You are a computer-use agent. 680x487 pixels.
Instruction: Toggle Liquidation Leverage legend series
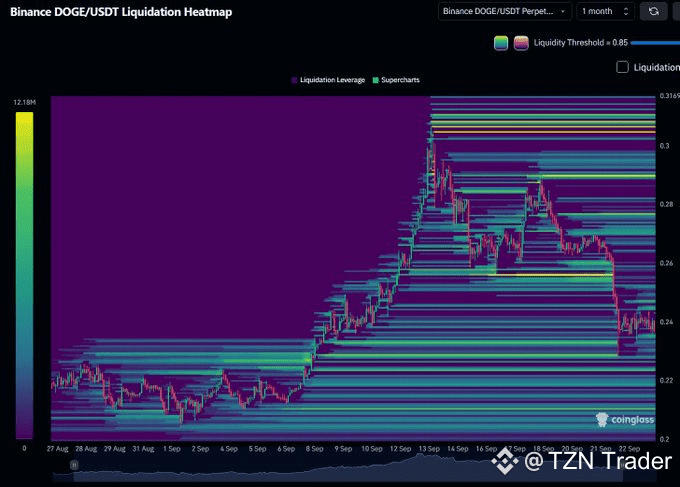[331, 79]
